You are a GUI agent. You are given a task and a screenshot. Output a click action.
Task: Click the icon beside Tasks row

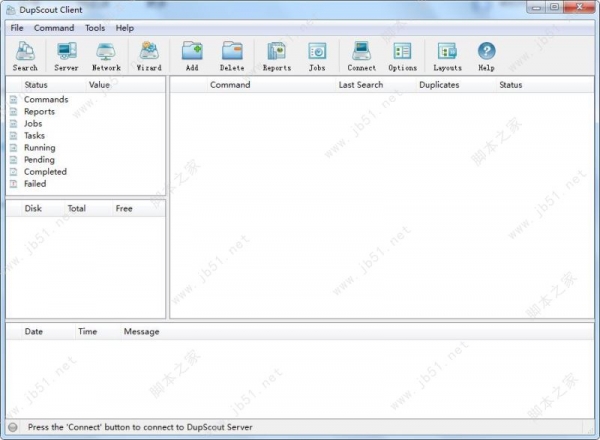coord(13,135)
